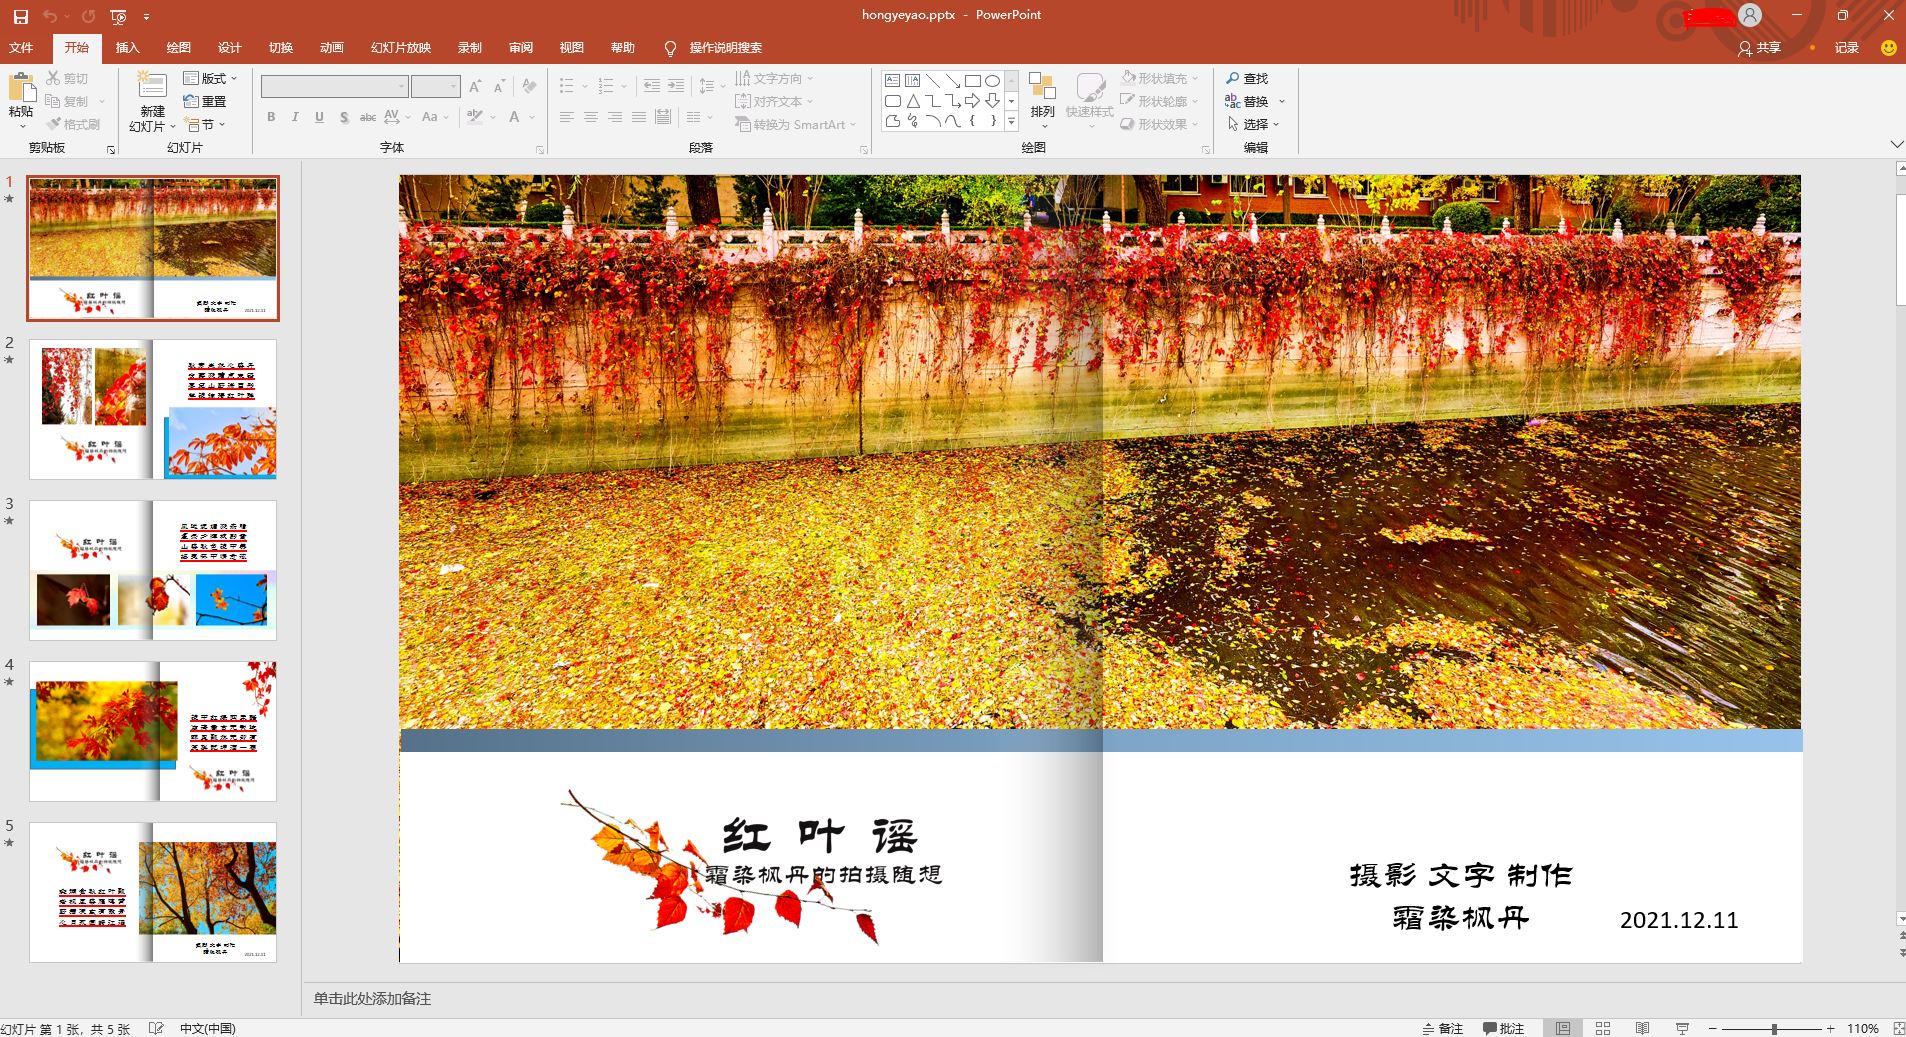This screenshot has height=1037, width=1906.
Task: Click the zoom slider handle
Action: 1774,1028
